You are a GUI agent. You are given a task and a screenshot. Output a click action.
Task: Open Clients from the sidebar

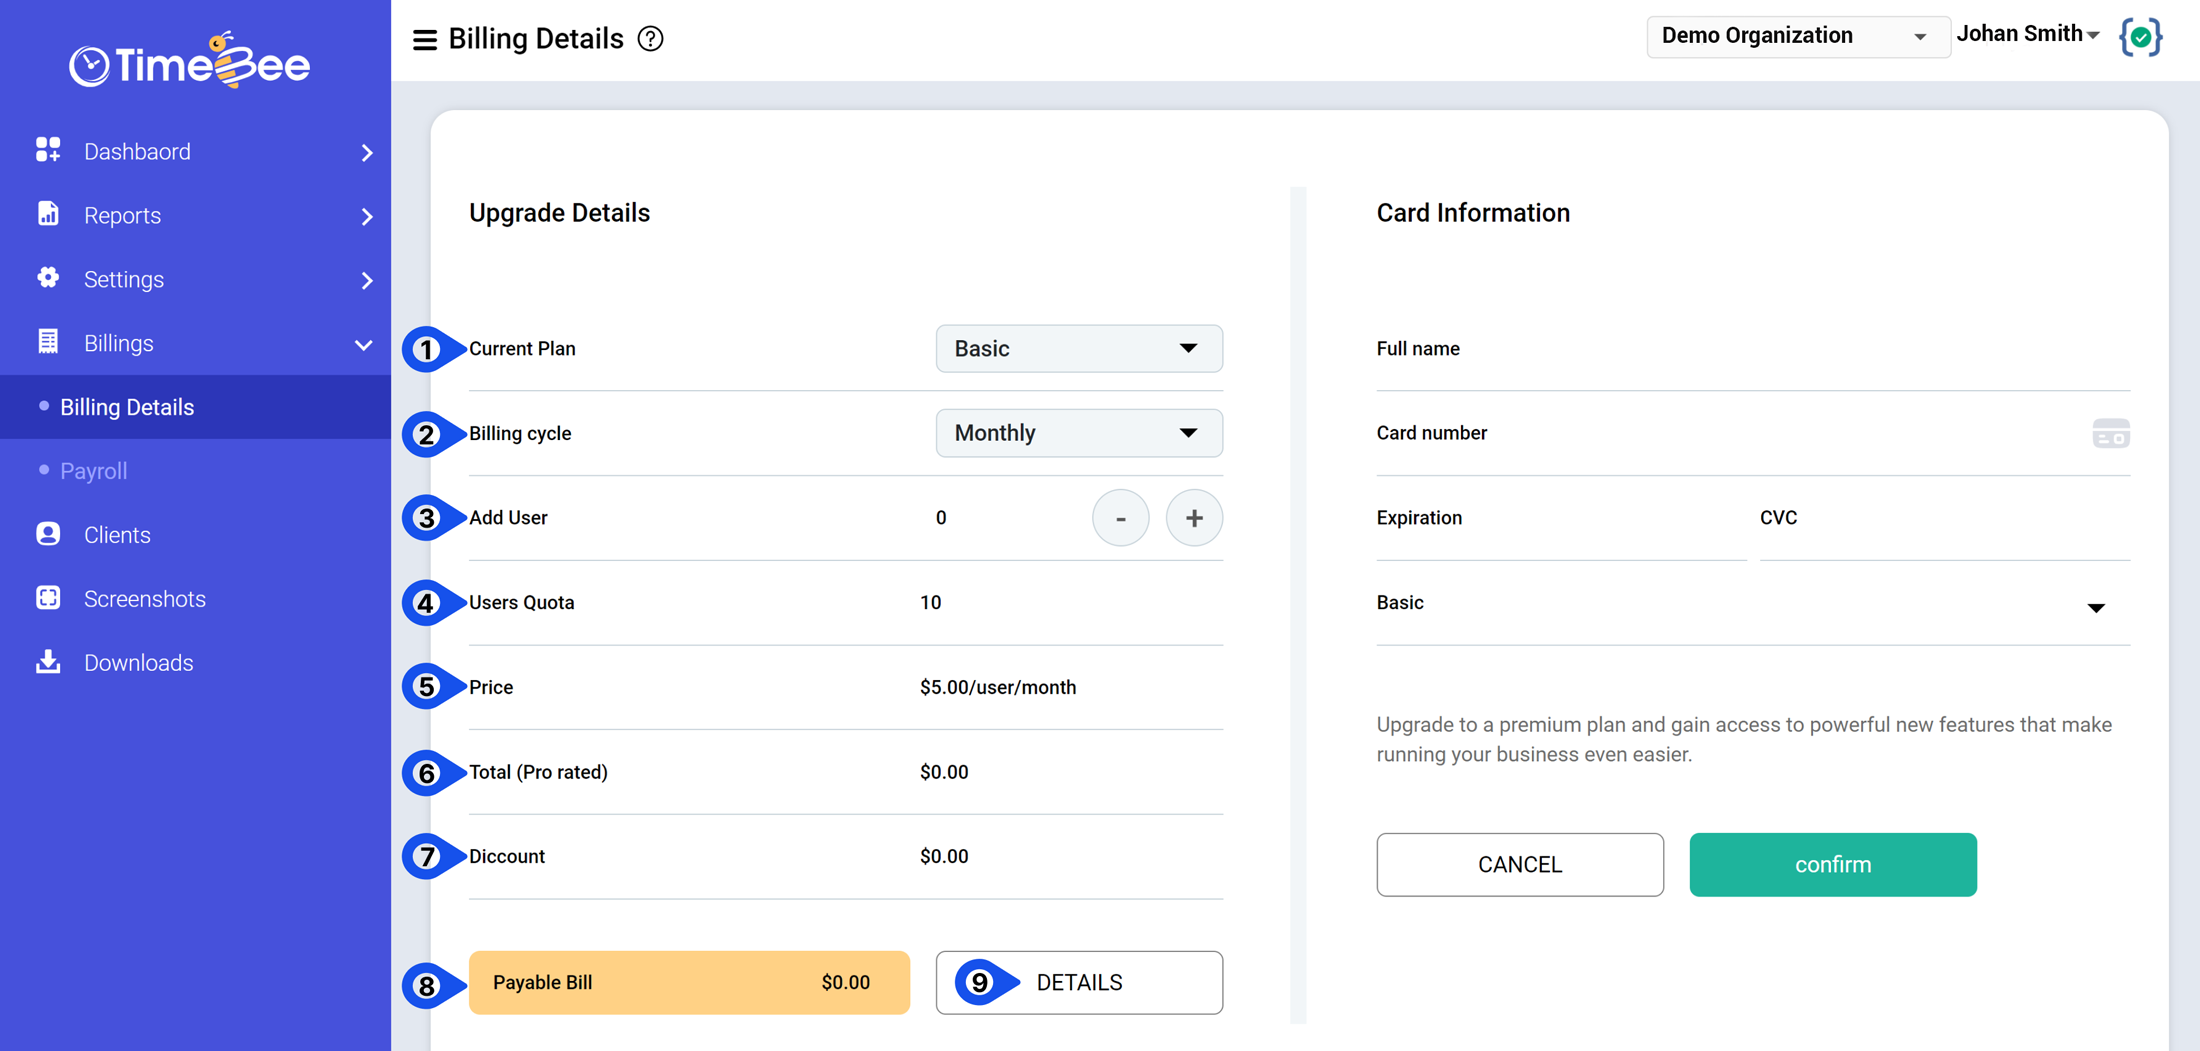tap(117, 535)
